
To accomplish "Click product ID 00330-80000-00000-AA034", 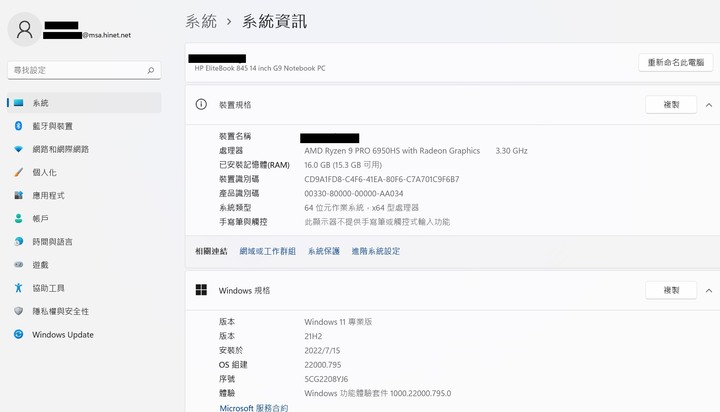I will (354, 193).
